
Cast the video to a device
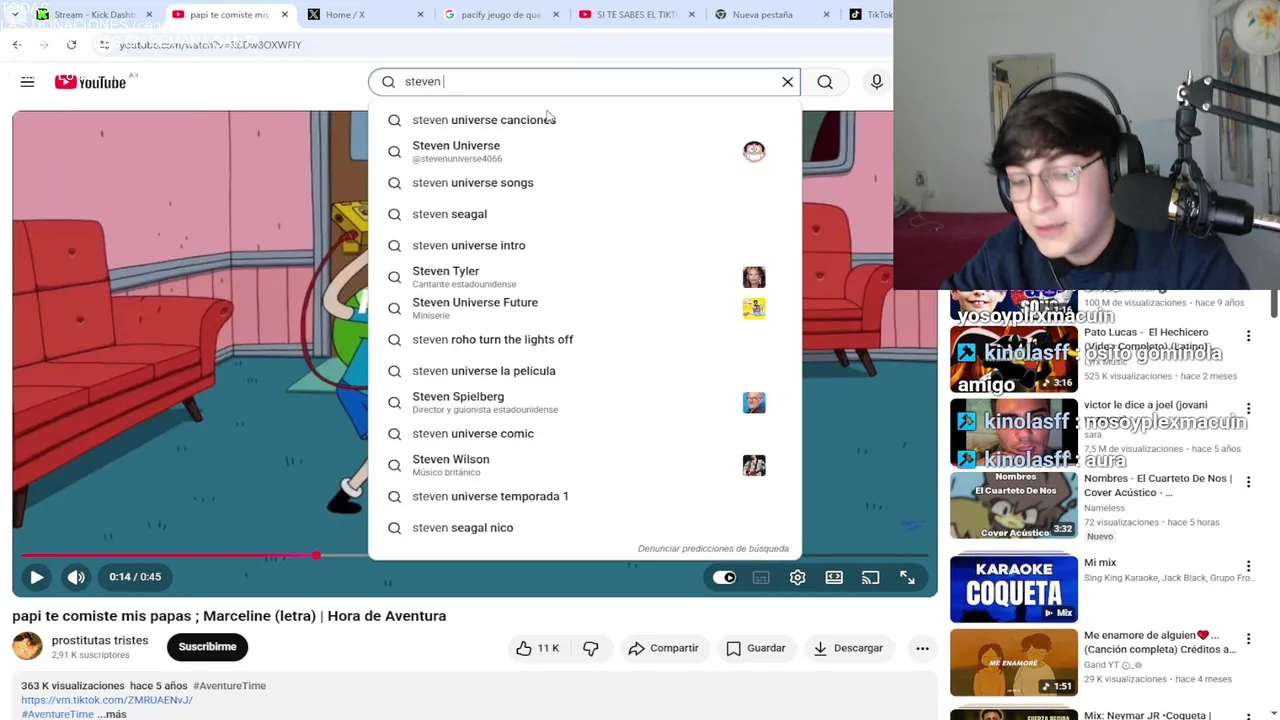click(871, 577)
